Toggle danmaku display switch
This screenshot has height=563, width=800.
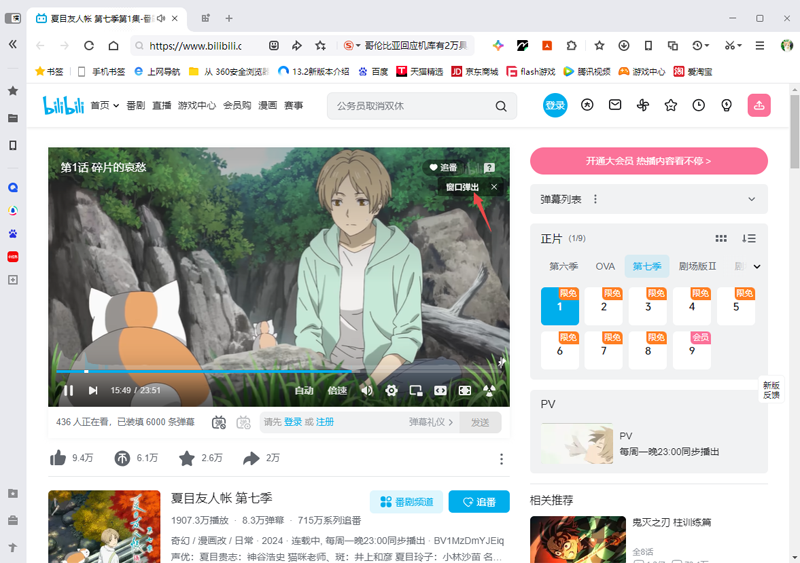pyautogui.click(x=219, y=423)
